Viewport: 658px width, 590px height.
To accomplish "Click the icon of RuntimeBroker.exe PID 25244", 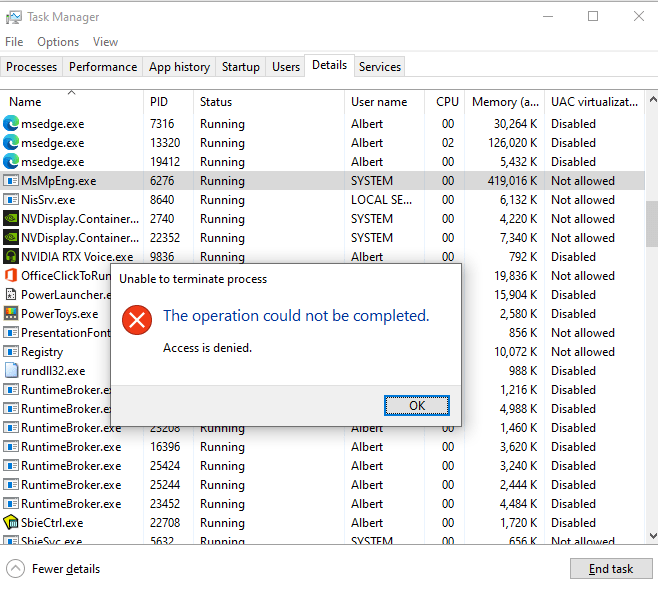I will [x=11, y=485].
